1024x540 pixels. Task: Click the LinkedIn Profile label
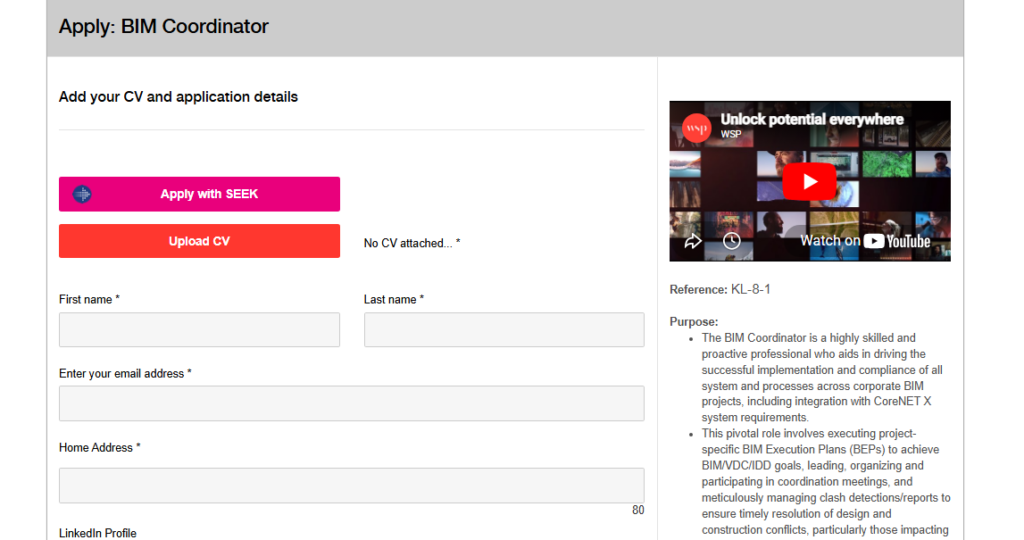tap(97, 533)
